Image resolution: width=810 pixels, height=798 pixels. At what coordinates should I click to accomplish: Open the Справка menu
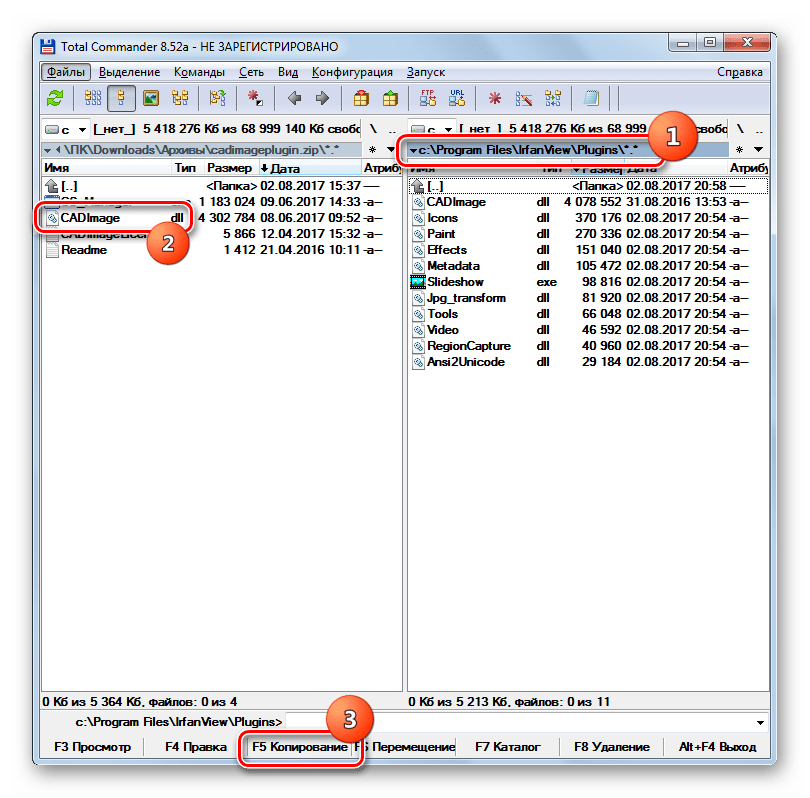pyautogui.click(x=740, y=72)
